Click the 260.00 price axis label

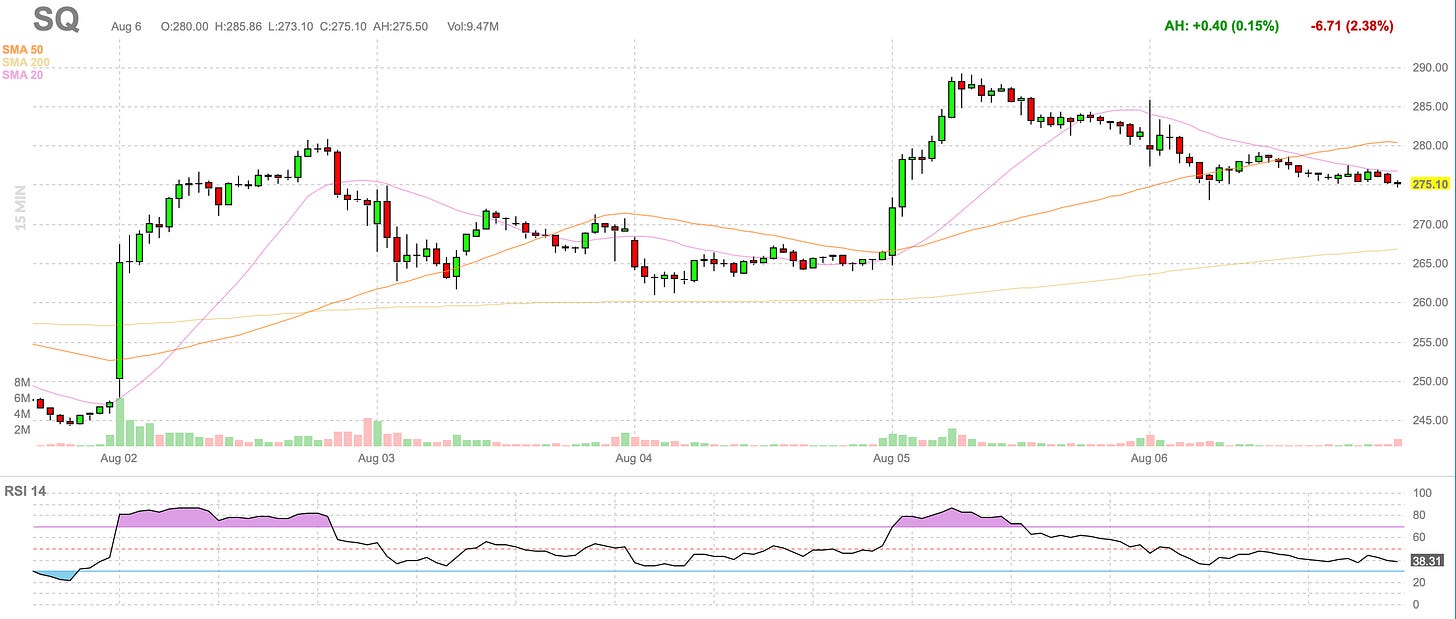click(1430, 302)
